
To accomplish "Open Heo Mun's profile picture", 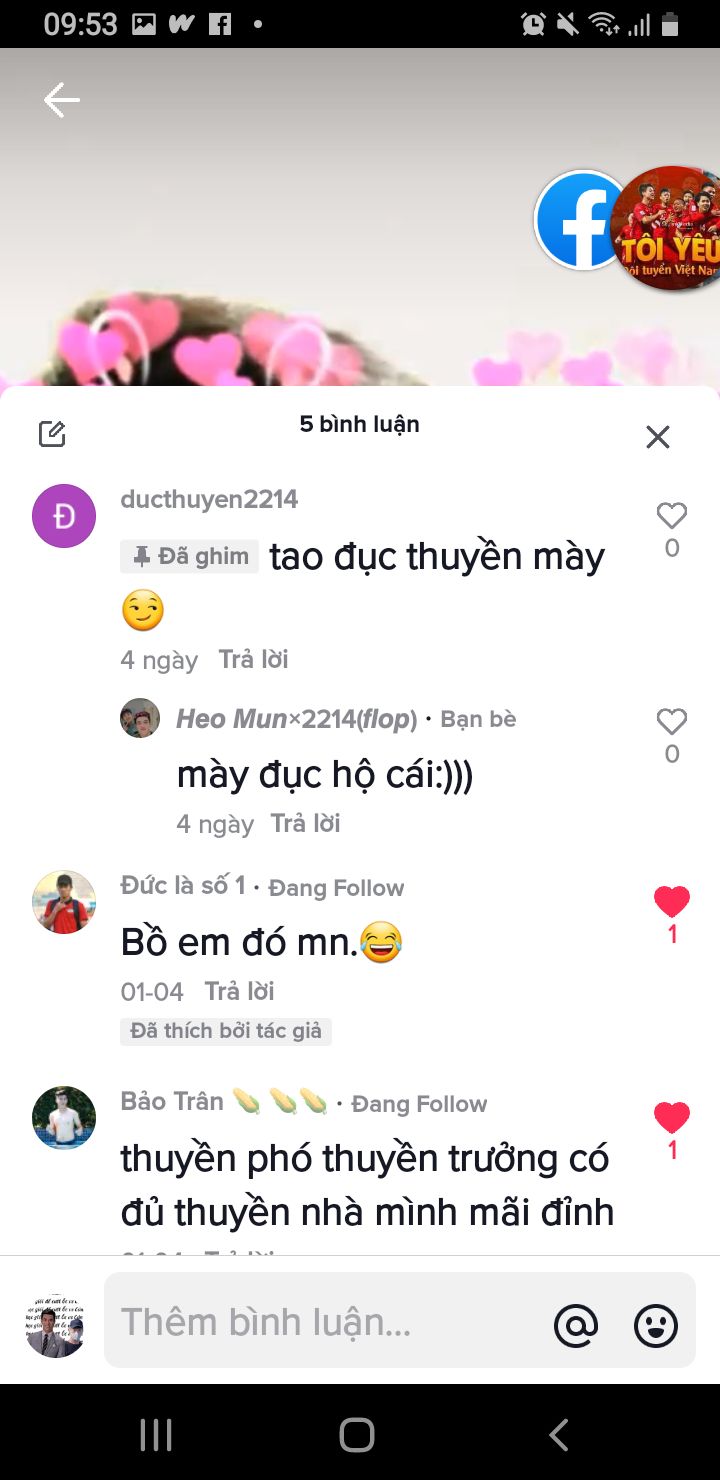I will point(140,718).
